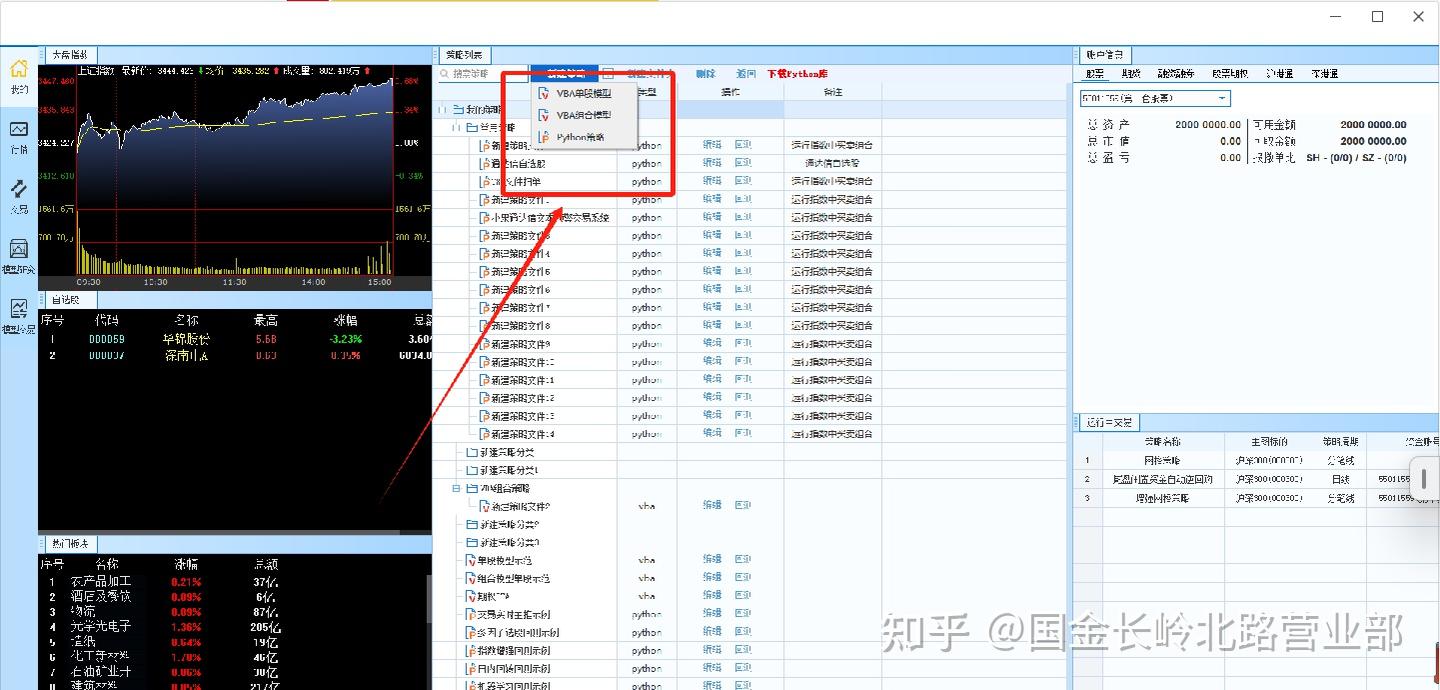Open 模型研发 from the sidebar

click(19, 258)
